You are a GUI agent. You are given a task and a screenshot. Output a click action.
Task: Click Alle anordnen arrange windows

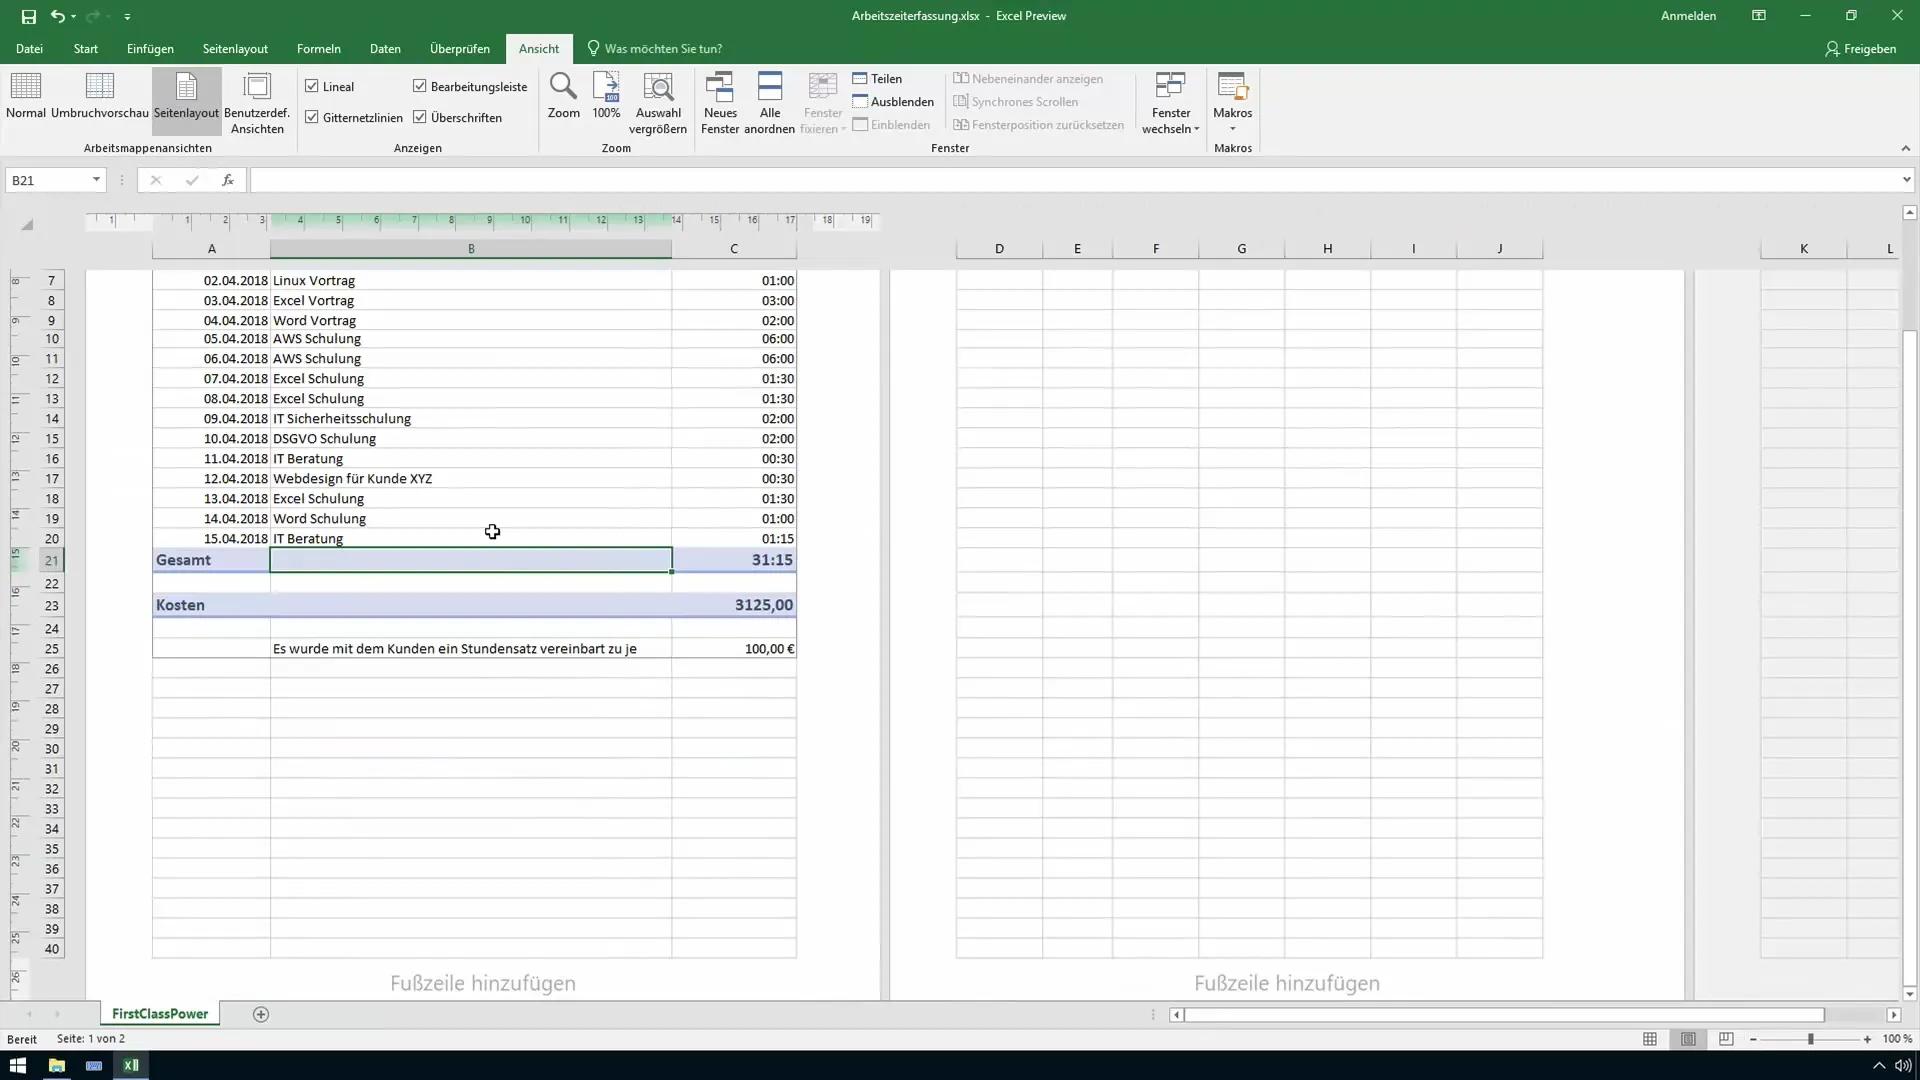click(x=770, y=102)
